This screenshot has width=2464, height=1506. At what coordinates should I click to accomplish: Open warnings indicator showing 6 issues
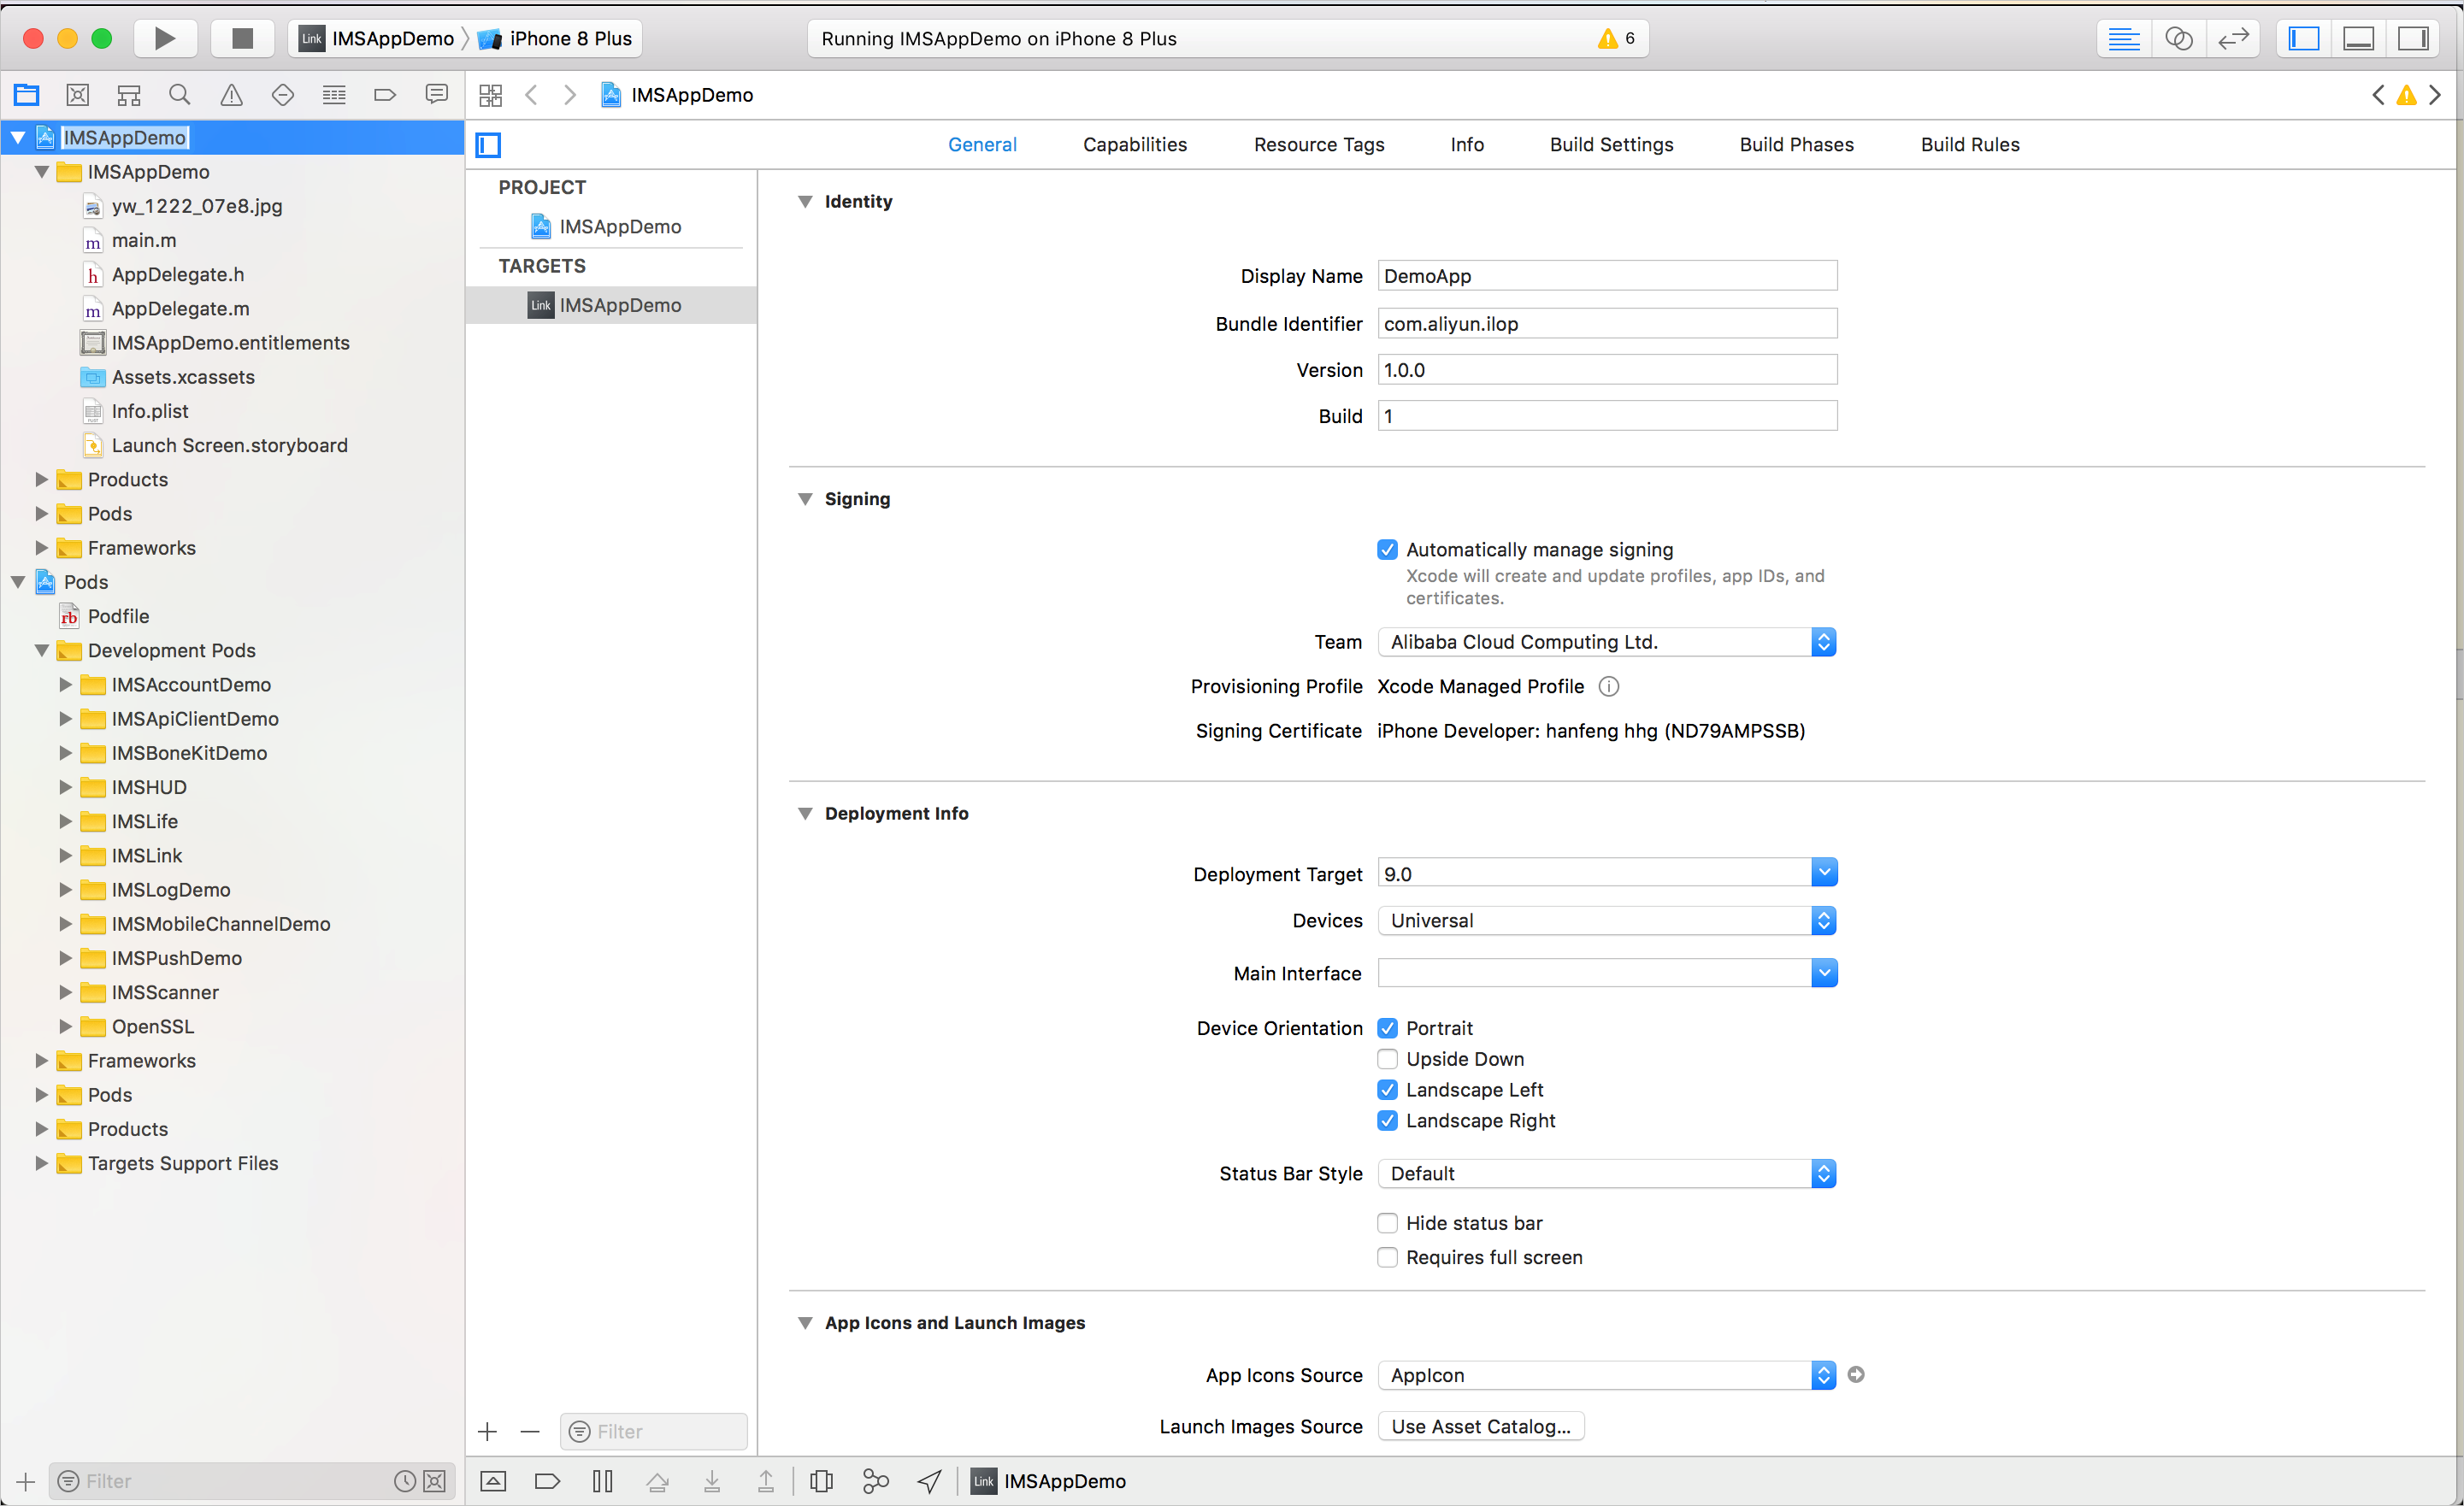(1616, 38)
